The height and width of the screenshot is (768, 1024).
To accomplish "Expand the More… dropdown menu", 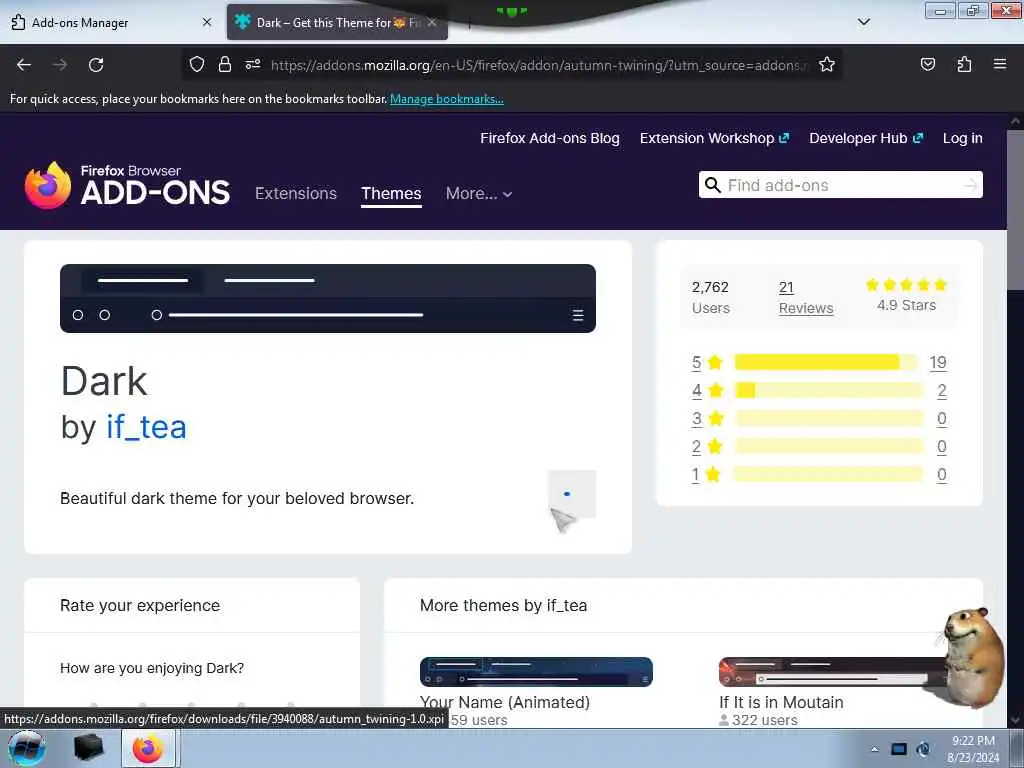I will click(479, 193).
